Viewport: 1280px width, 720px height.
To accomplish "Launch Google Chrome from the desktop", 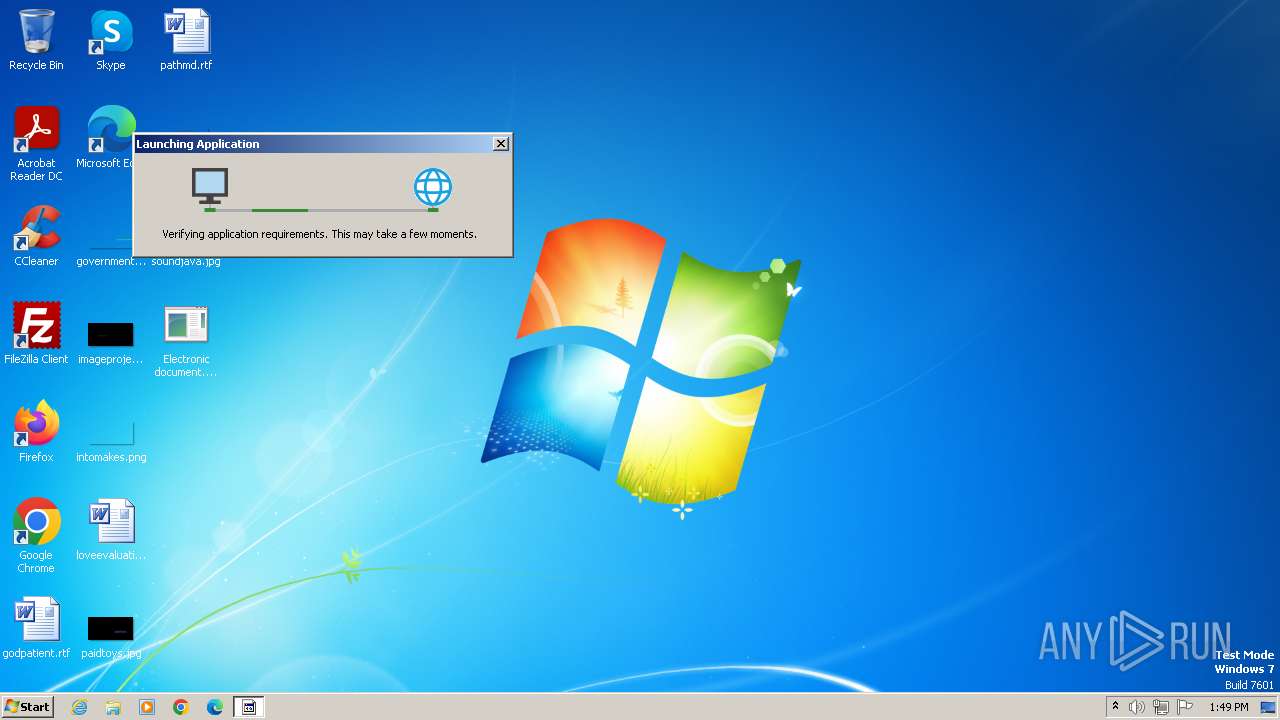I will (x=36, y=535).
